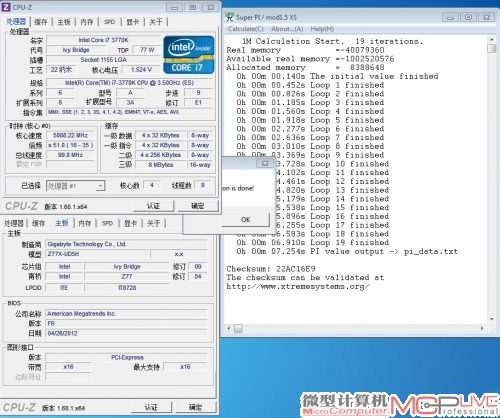The image size is (500, 418).
Task: Click the 1.524 V core voltage value
Action: click(x=141, y=70)
